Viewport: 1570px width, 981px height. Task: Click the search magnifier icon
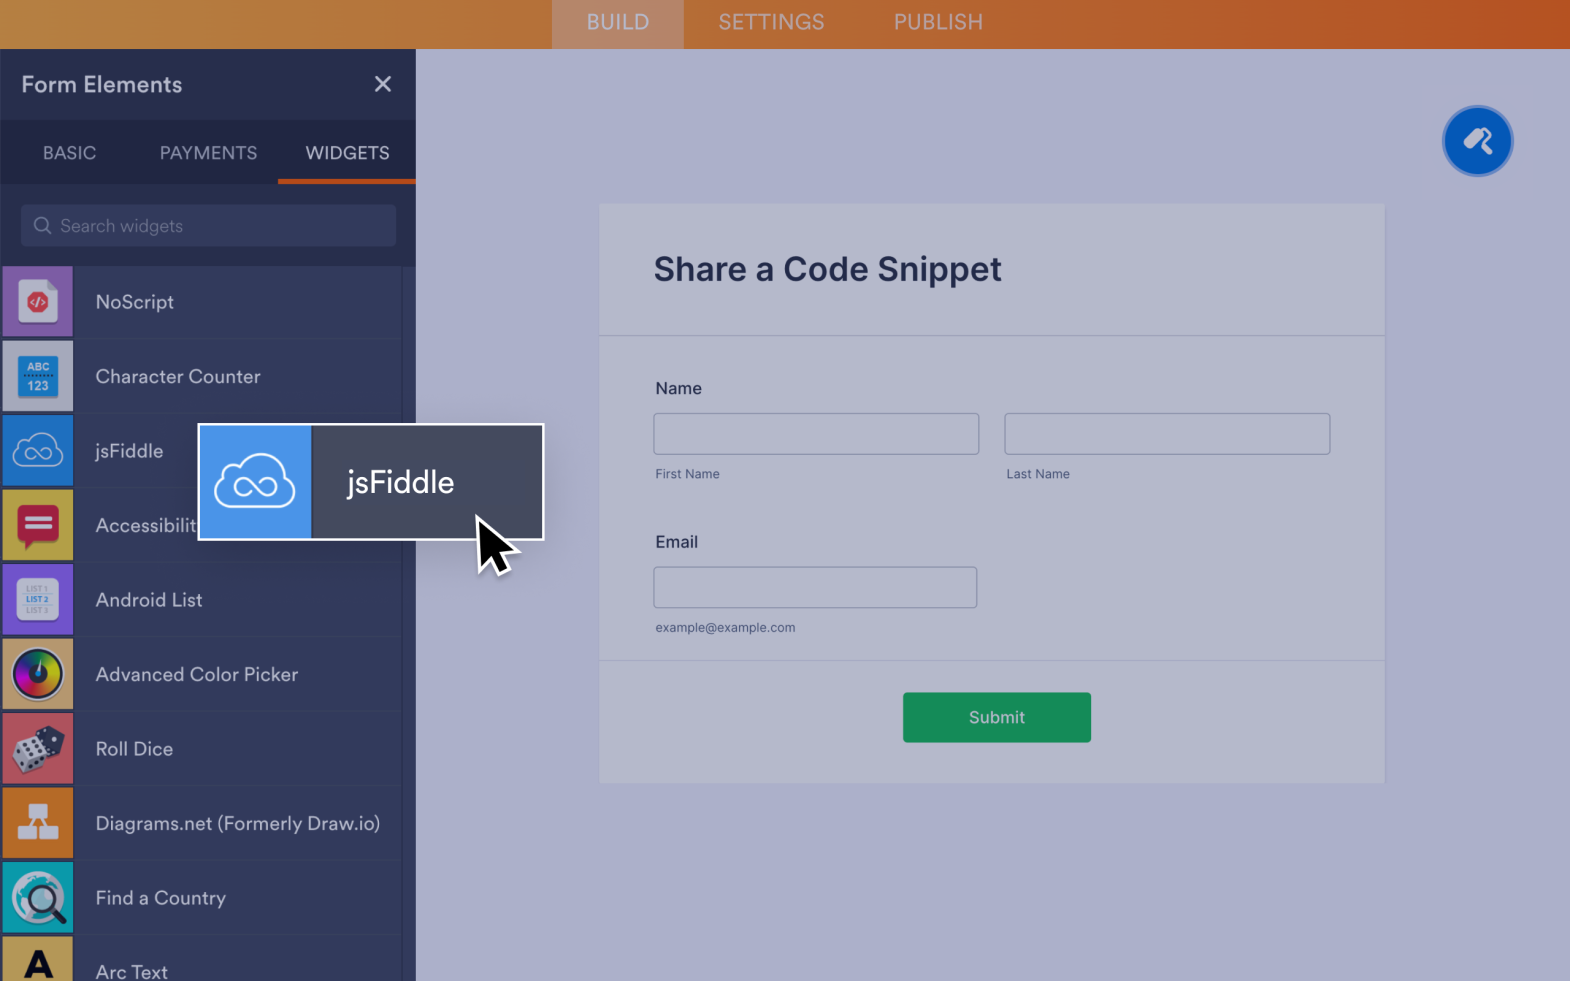[x=42, y=226]
